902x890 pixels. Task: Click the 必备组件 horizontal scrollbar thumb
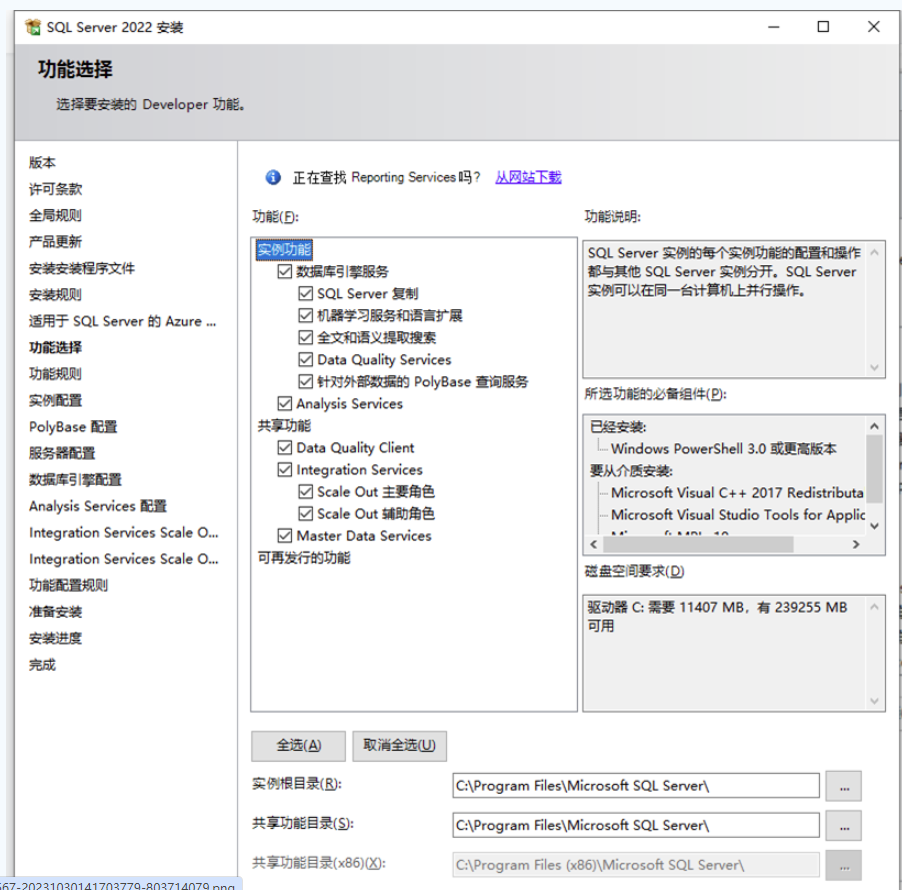(697, 544)
